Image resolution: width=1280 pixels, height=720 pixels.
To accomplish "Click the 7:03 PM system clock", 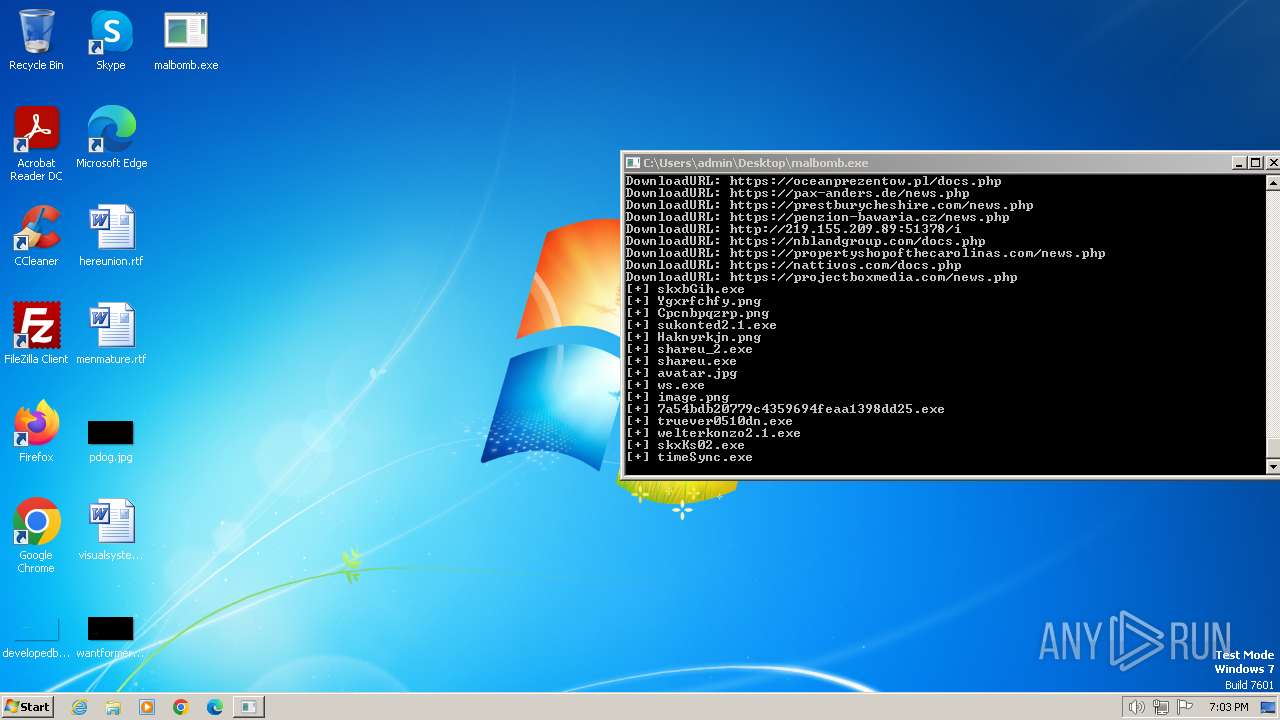I will (x=1229, y=707).
